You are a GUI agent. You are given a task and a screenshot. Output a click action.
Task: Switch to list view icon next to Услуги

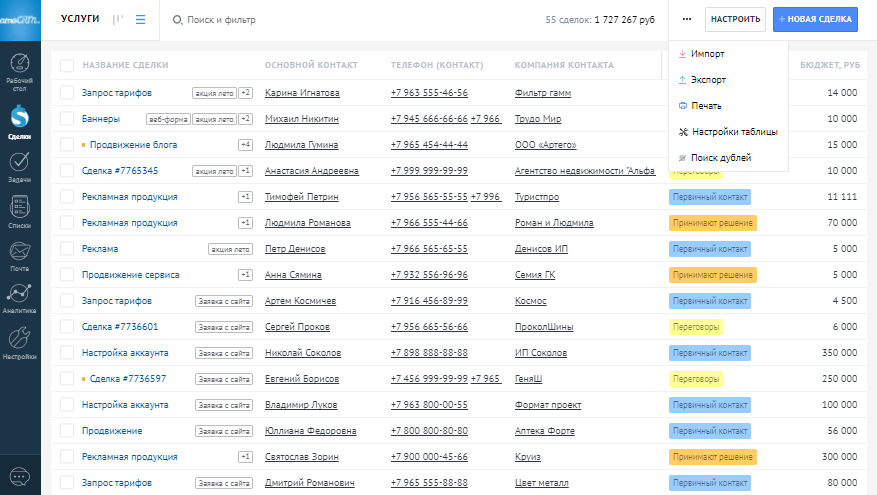(x=140, y=20)
